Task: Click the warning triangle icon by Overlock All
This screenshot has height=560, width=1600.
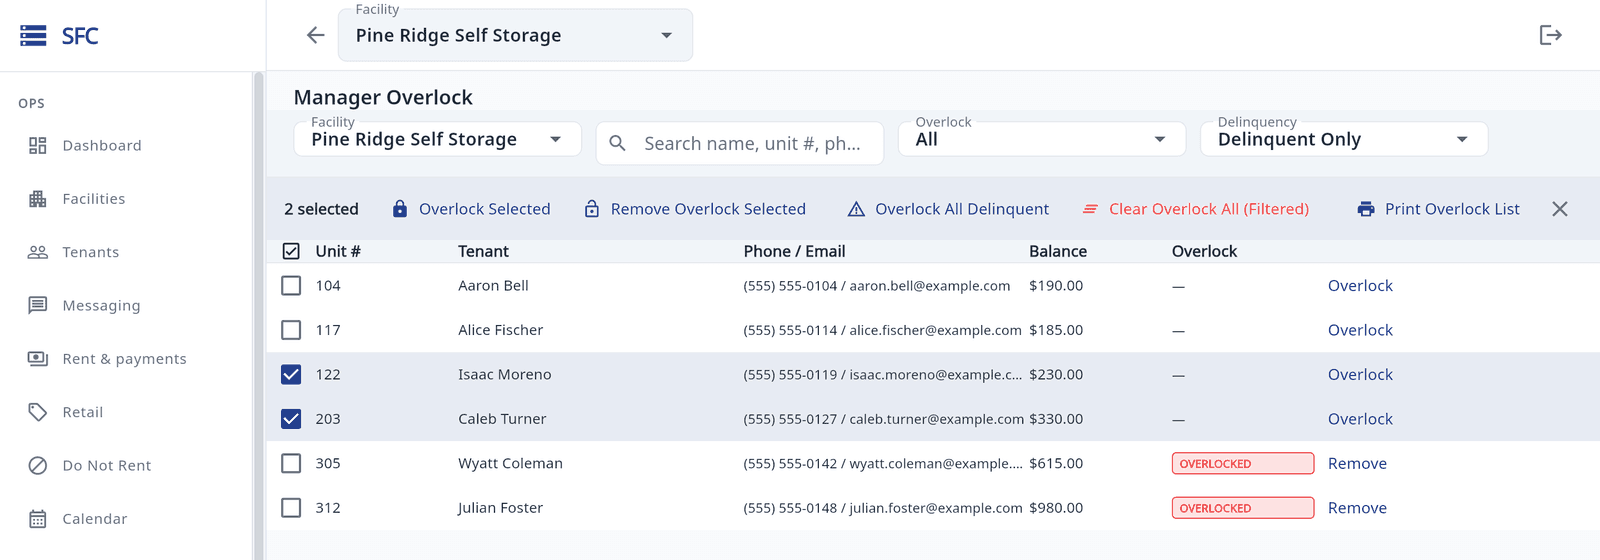Action: (x=856, y=209)
